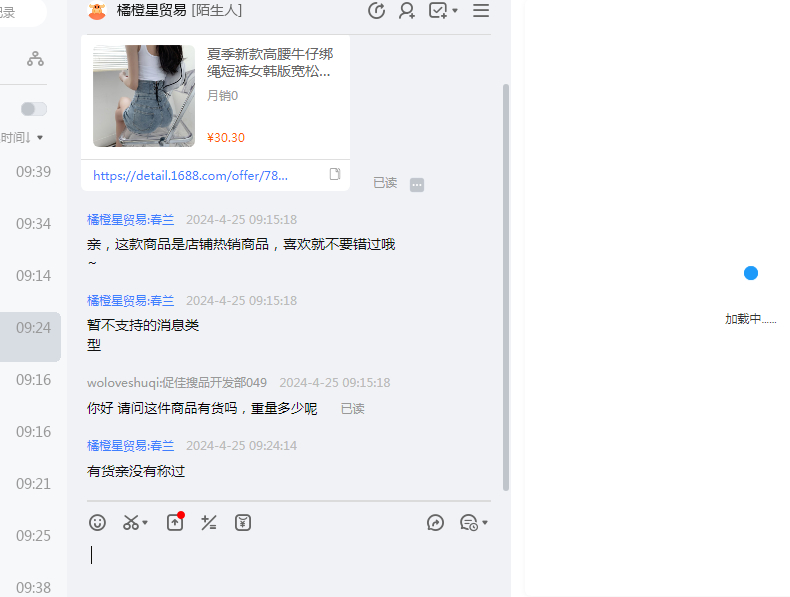Open the plus-slash calculator icon
Screen dimensions: 790x597
pos(209,522)
